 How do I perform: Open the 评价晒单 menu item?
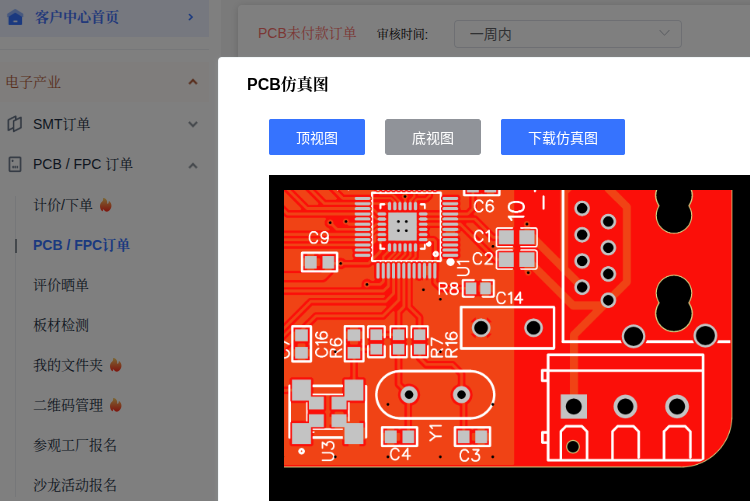pos(61,285)
